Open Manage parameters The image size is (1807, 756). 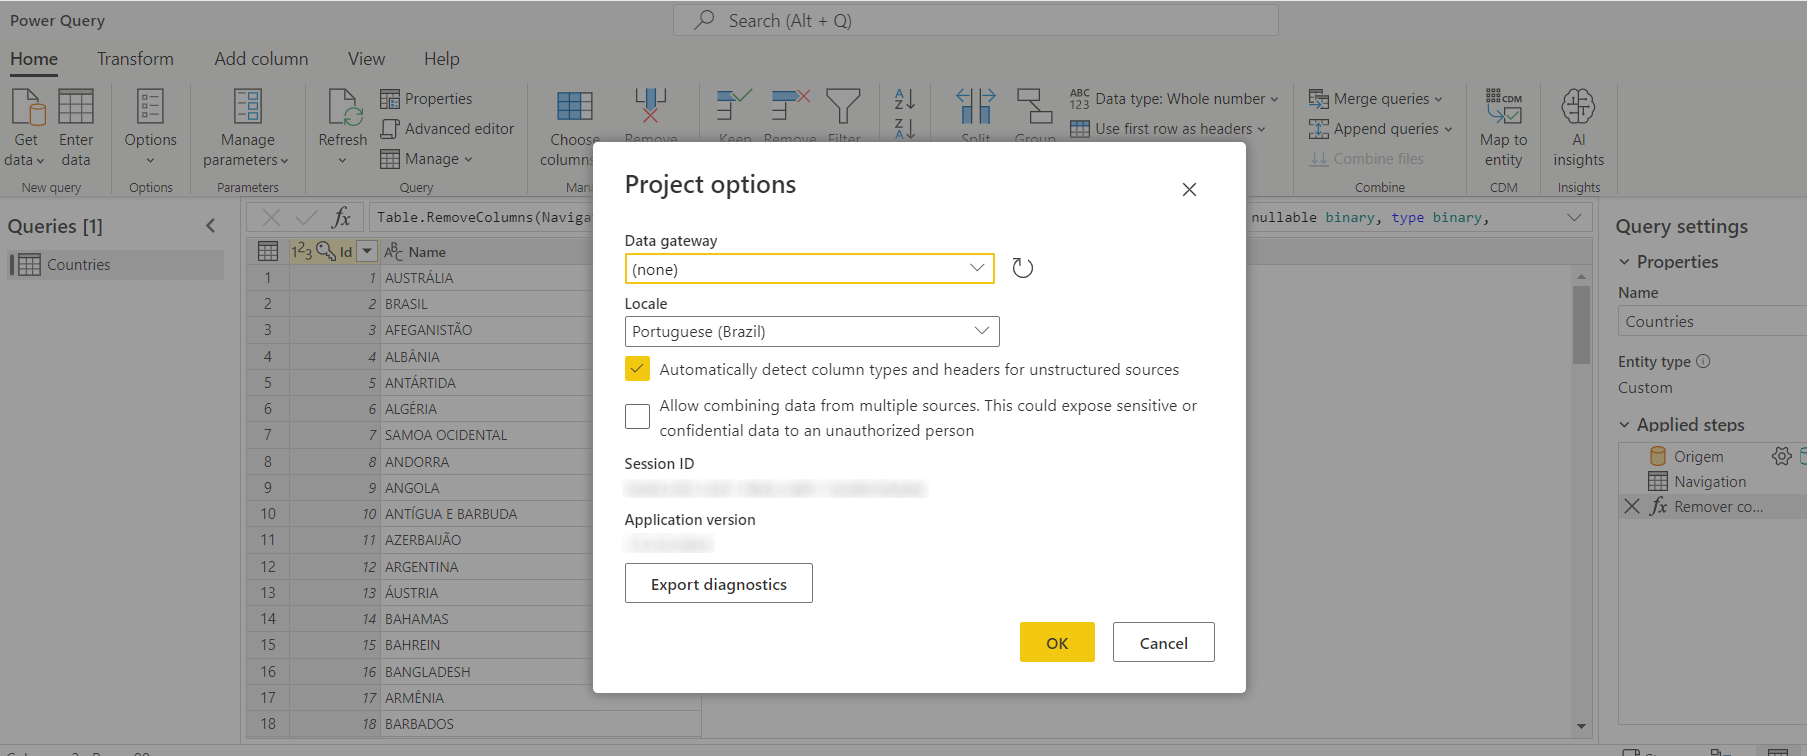point(247,128)
